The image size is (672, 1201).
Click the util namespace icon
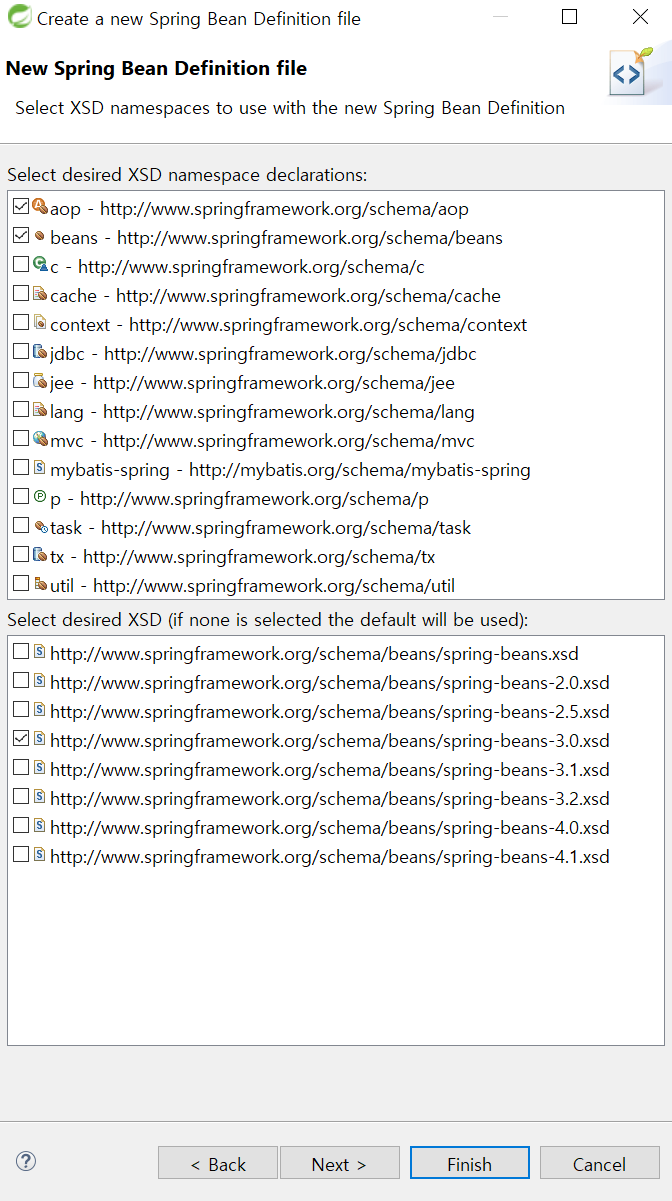[x=40, y=584]
